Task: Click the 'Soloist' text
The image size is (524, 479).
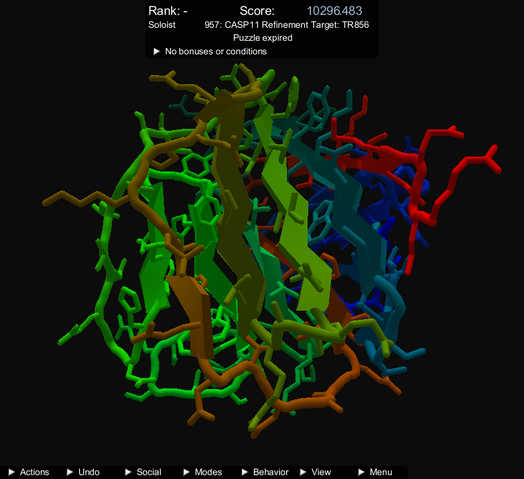Action: coord(162,25)
